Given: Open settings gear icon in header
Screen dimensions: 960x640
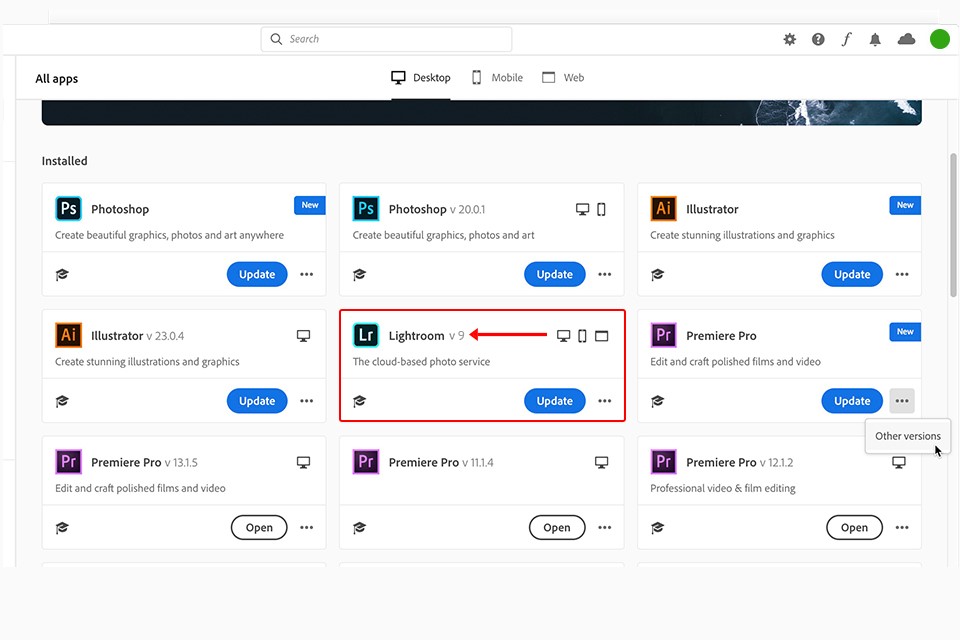Looking at the screenshot, I should pyautogui.click(x=790, y=39).
